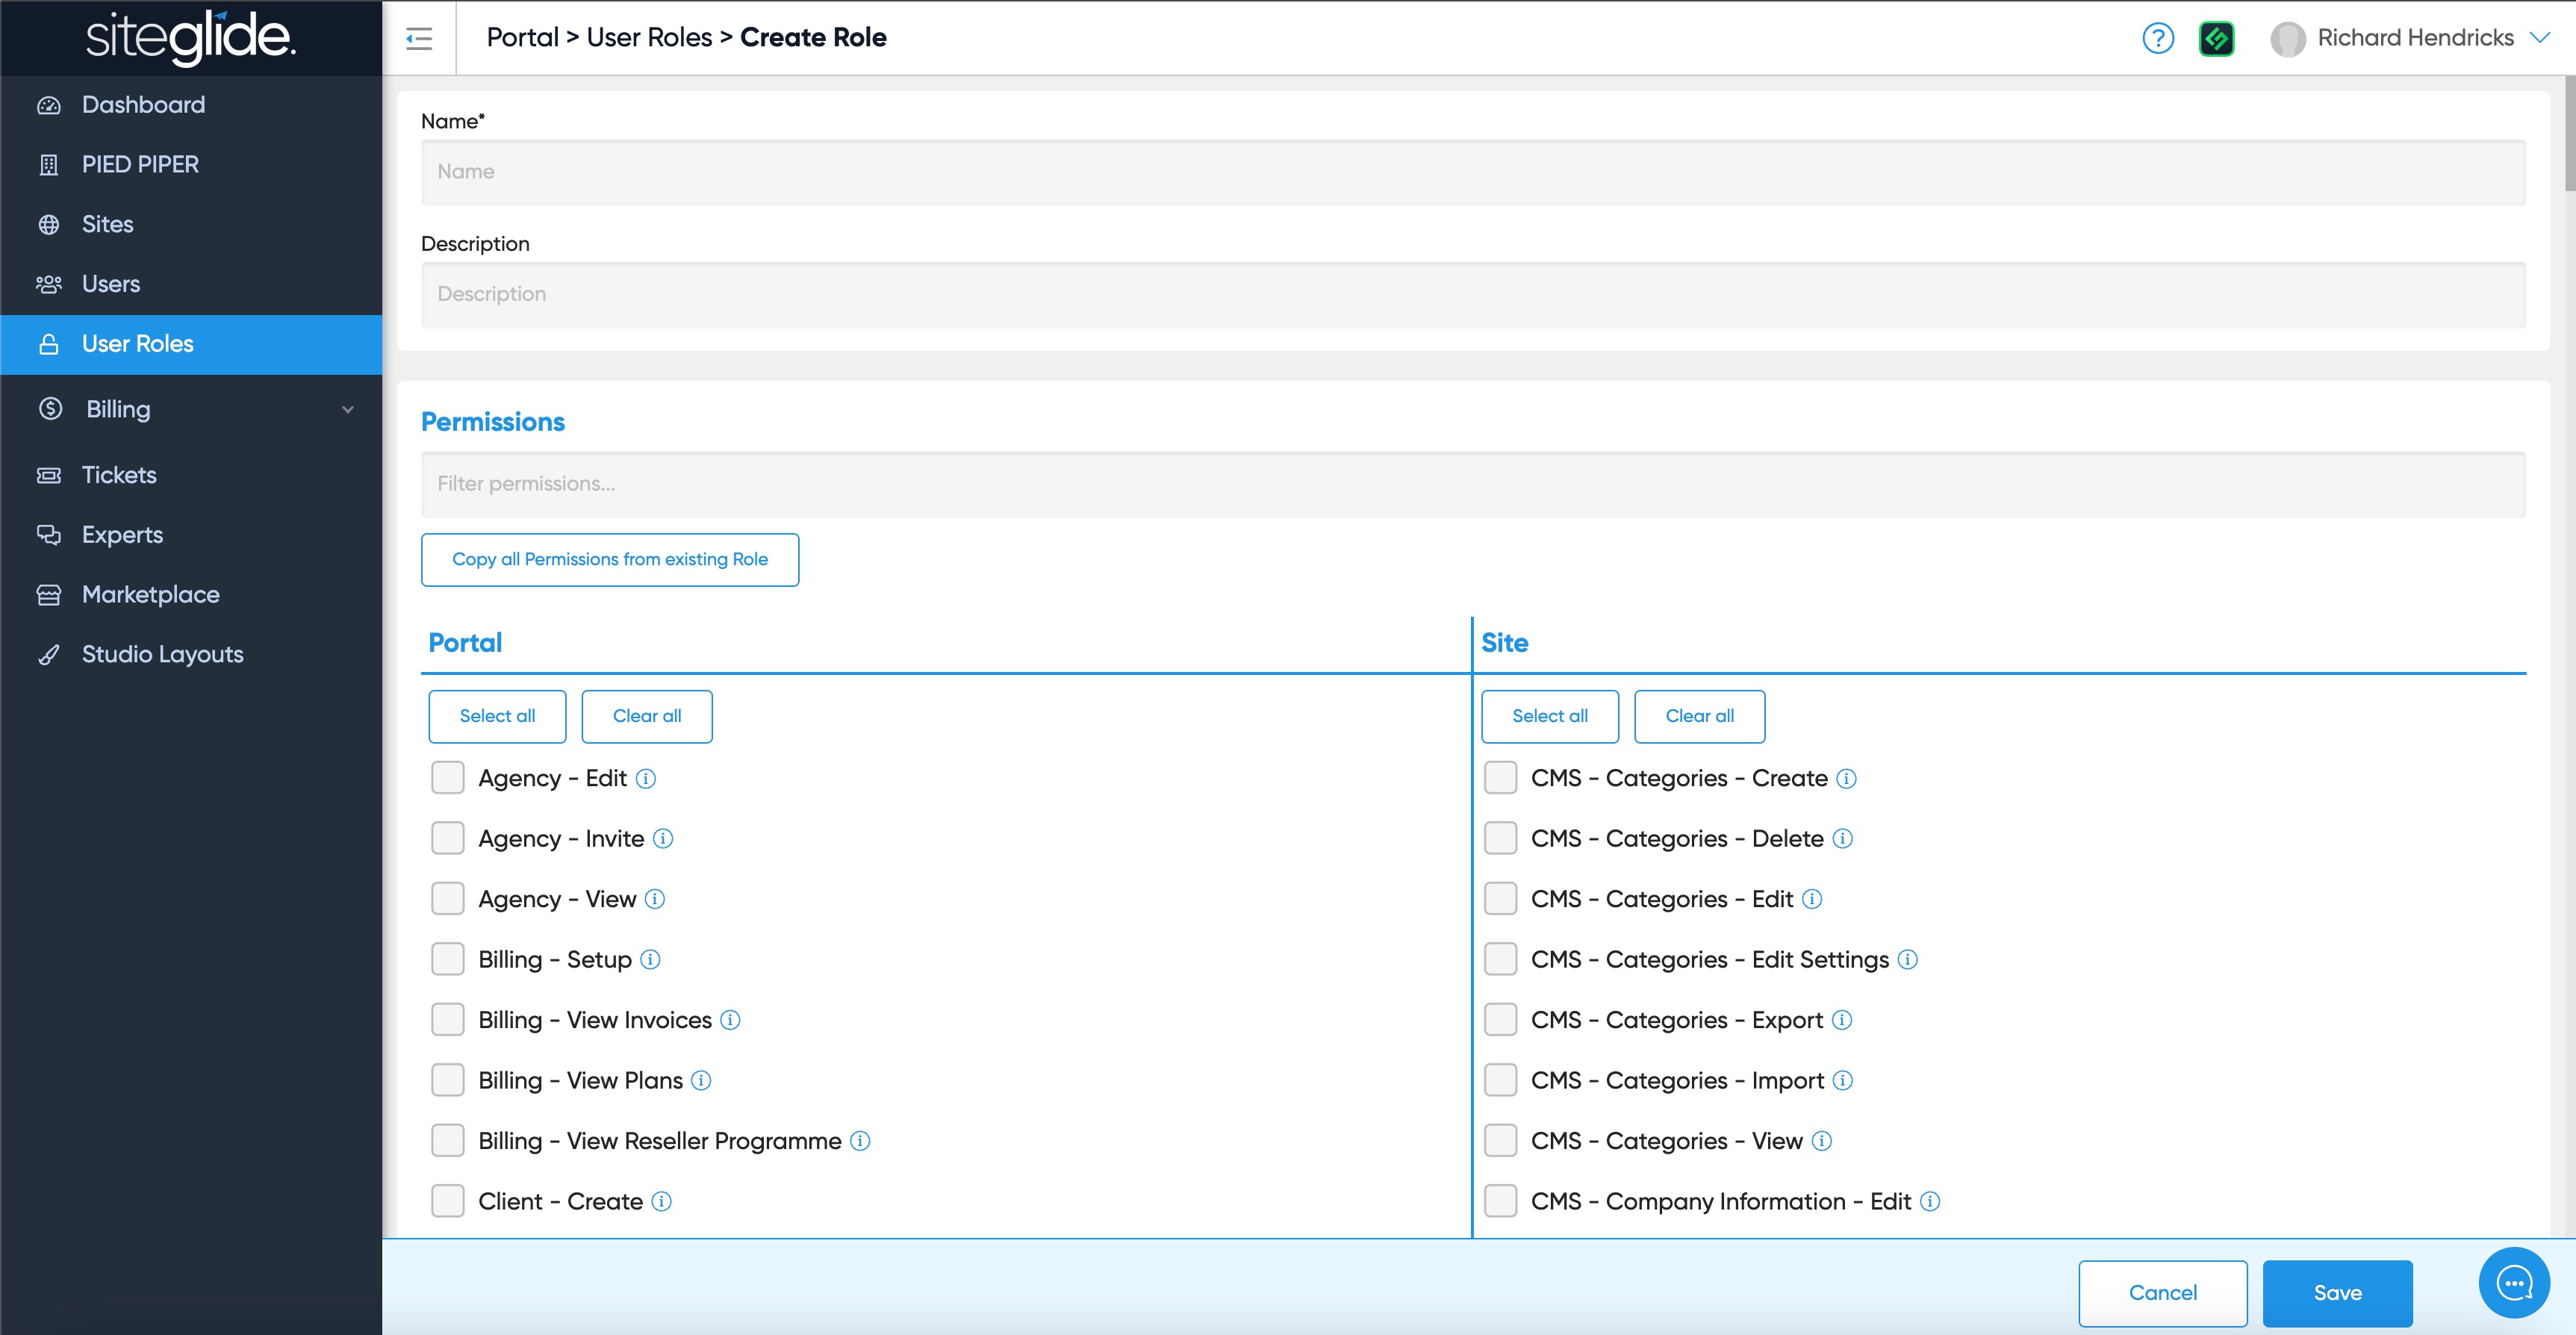Enable the Agency - Invite checkbox
Screen dimensions: 2576x1335
coord(447,838)
